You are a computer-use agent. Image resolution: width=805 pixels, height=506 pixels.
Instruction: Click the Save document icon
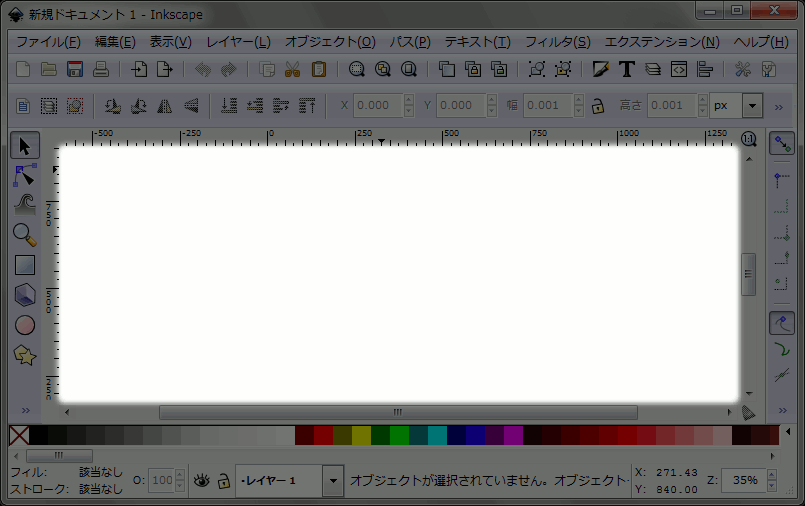click(x=74, y=69)
